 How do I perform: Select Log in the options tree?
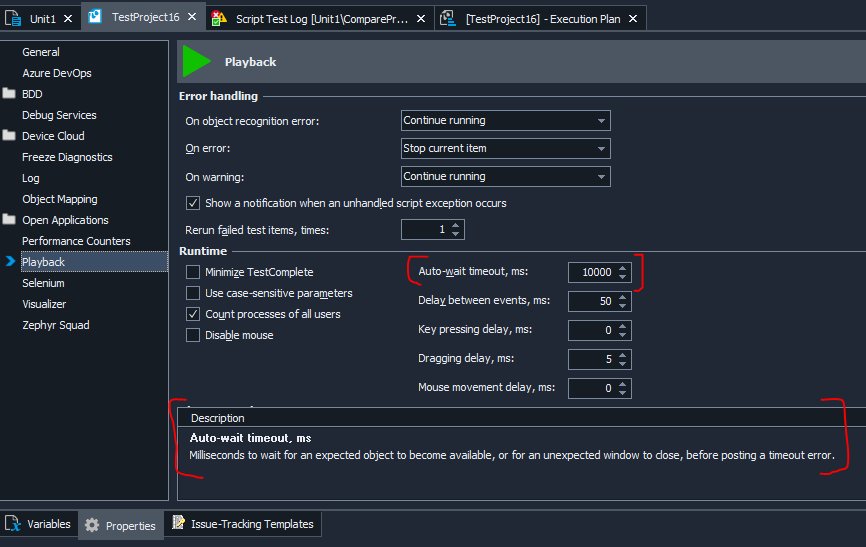point(30,178)
